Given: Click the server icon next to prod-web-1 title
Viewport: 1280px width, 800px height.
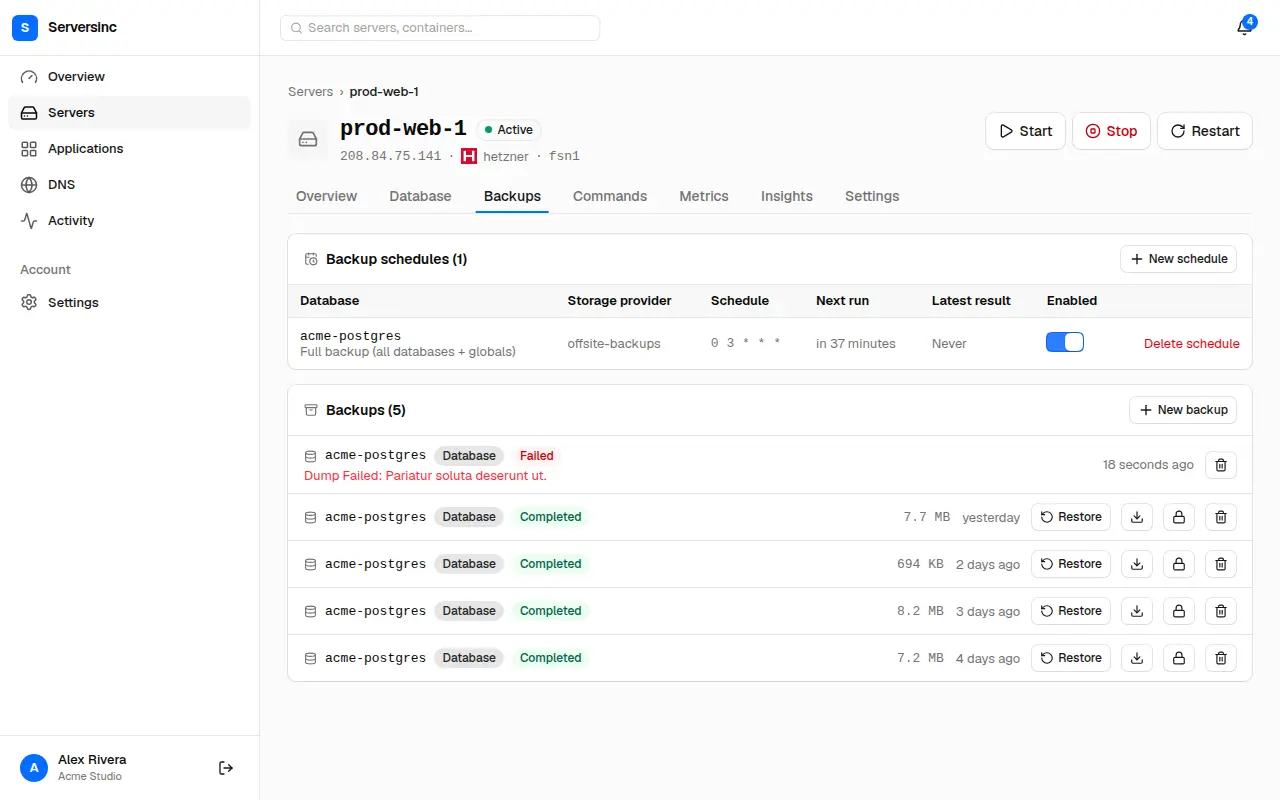Looking at the screenshot, I should (308, 139).
